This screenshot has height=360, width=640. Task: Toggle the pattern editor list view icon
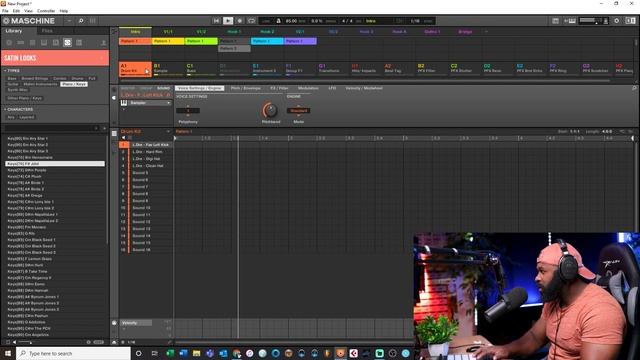coord(114,133)
